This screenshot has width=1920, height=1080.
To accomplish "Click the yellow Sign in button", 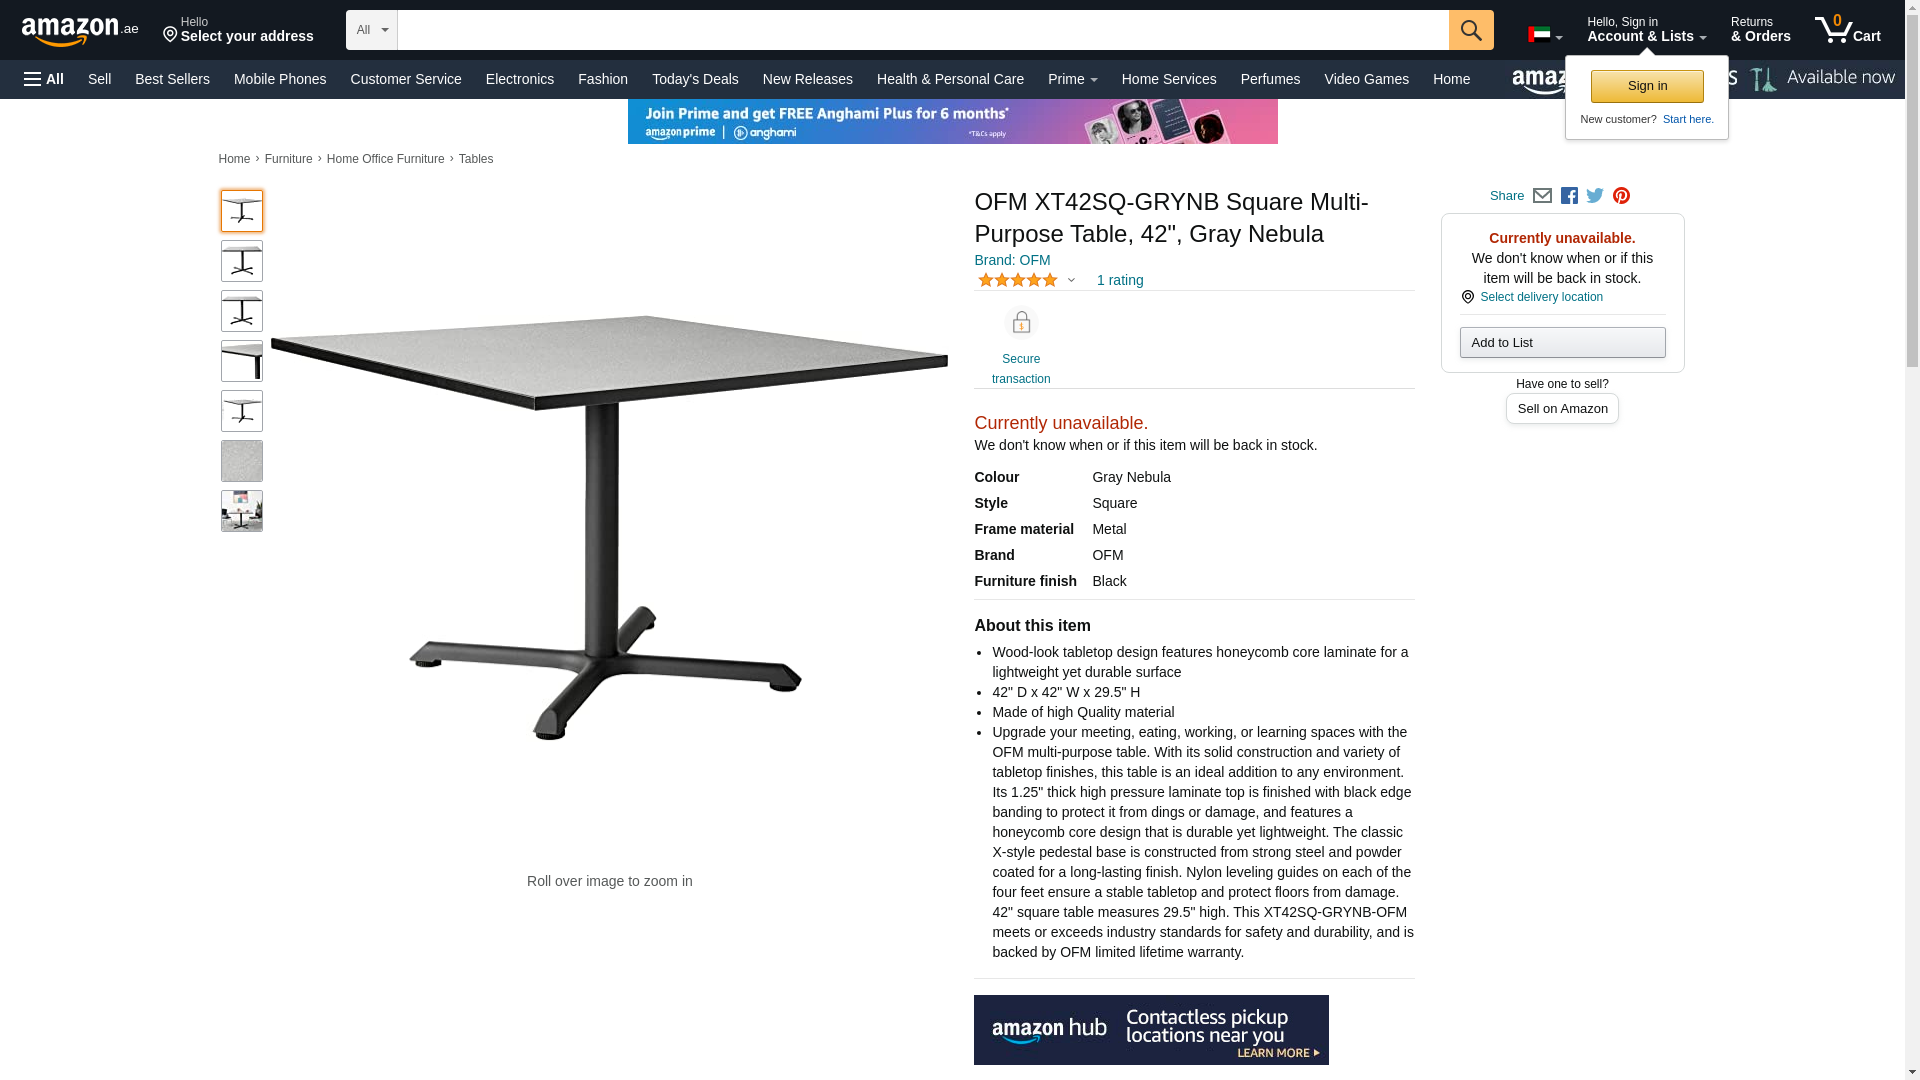I will point(1647,86).
